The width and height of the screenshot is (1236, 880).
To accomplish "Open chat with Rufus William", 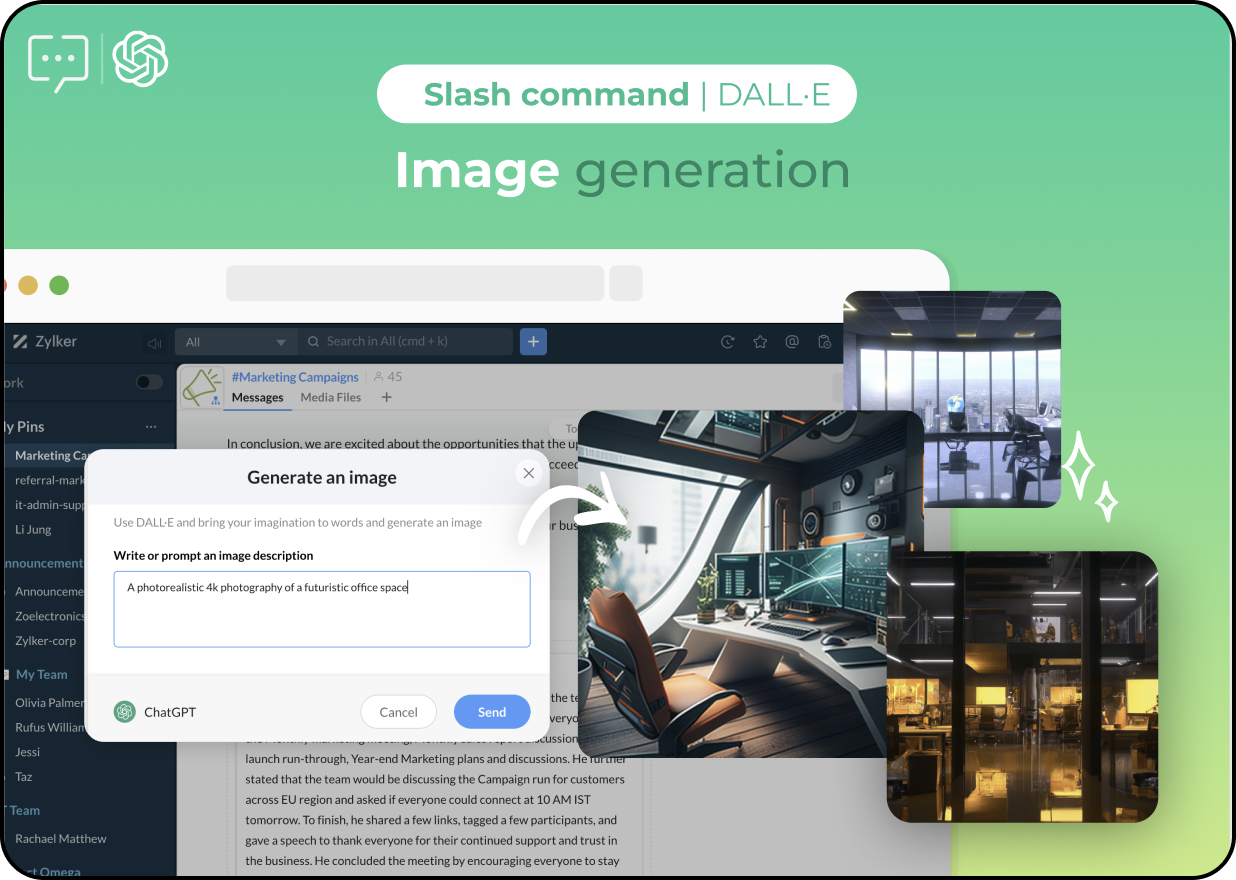I will (50, 728).
